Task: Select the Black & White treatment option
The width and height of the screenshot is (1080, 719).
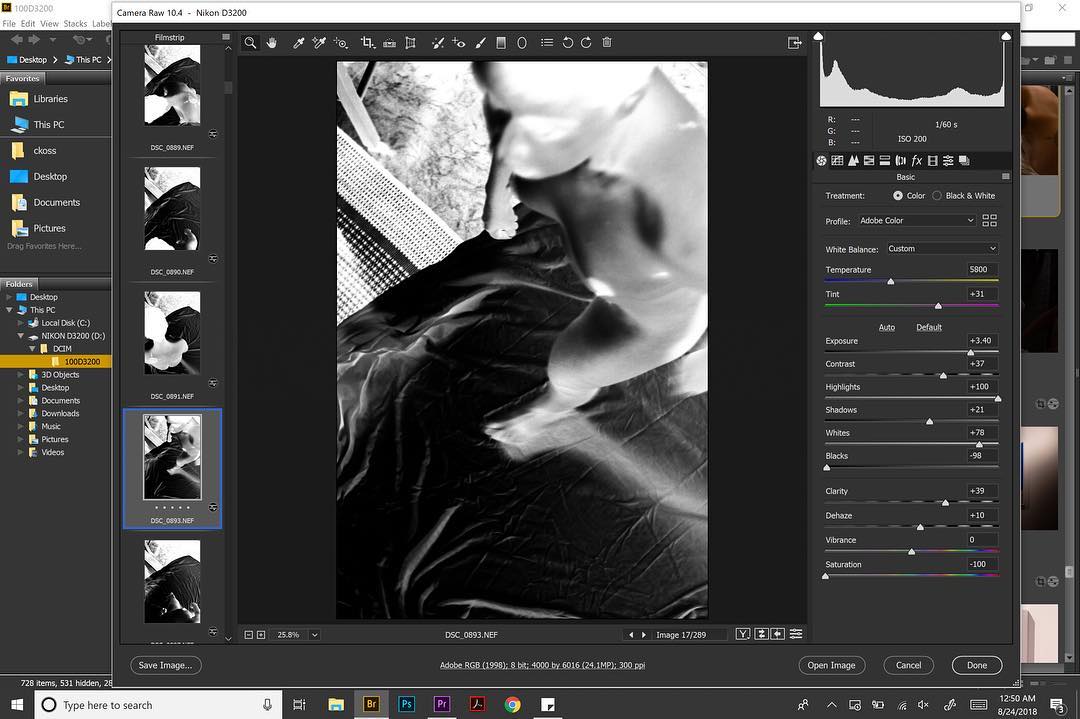Action: pos(937,196)
